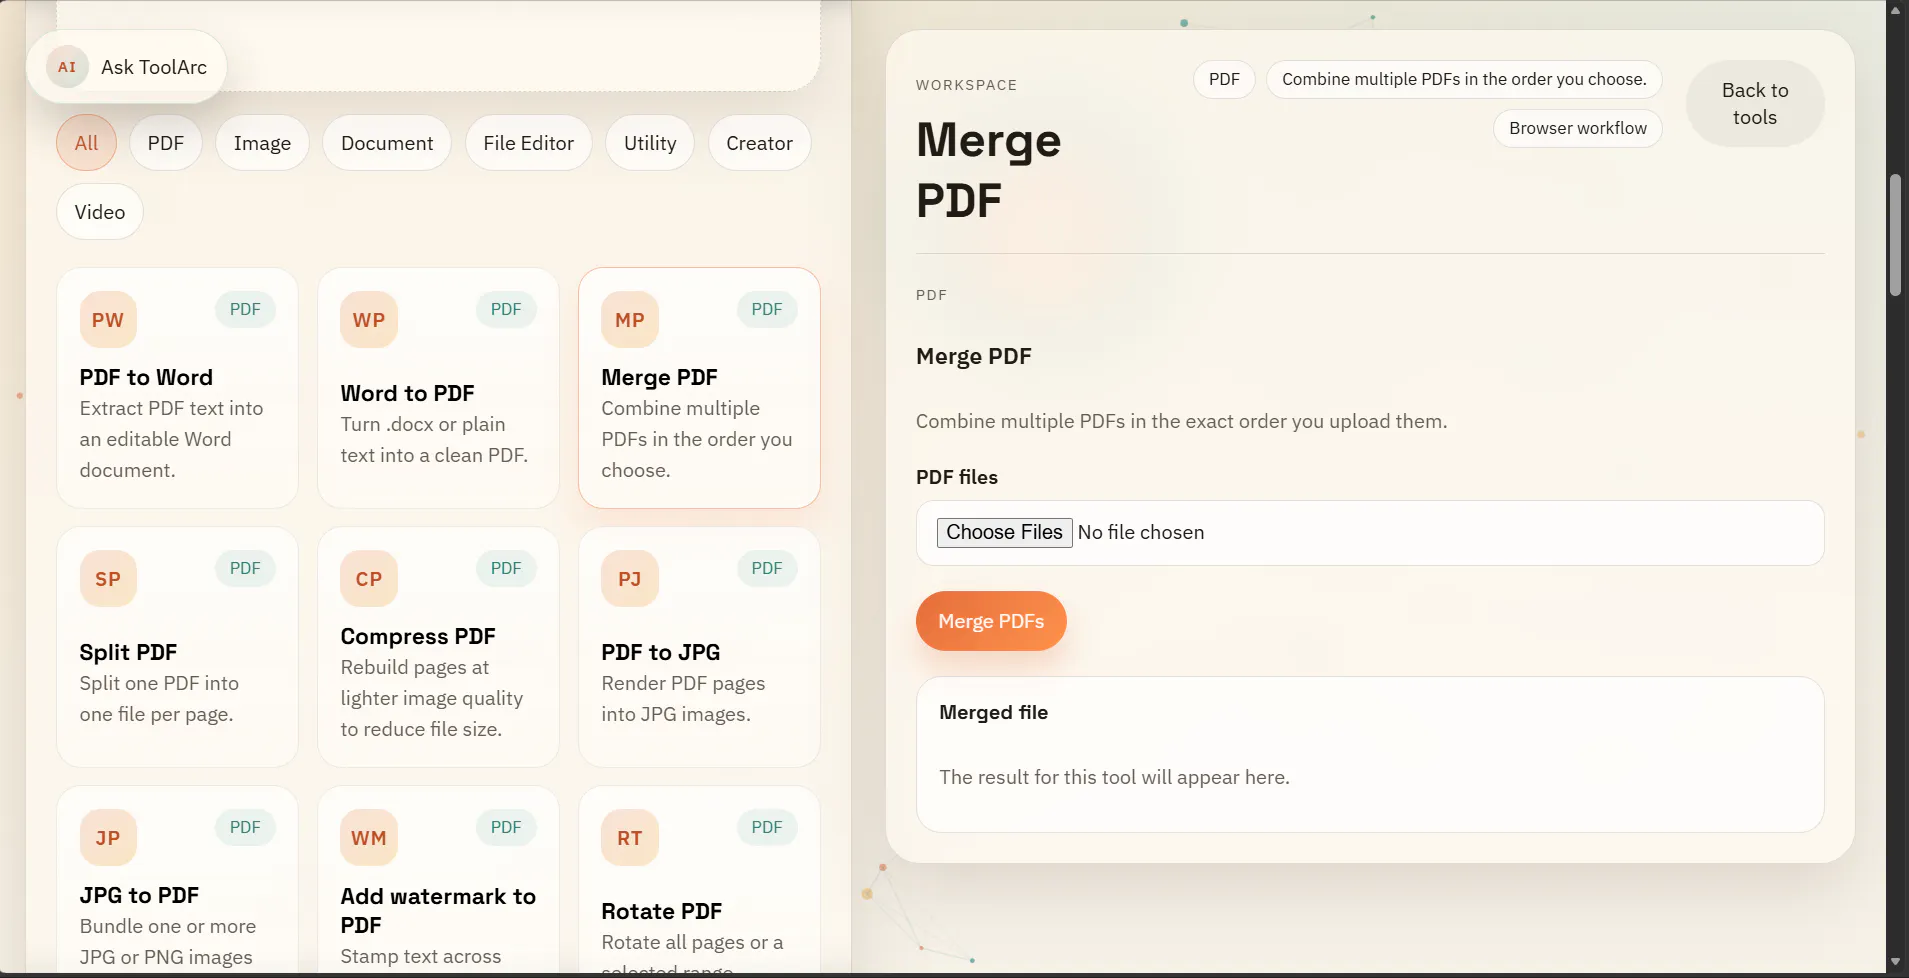Click PDF badge on Compress PDF card
The height and width of the screenshot is (978, 1909).
506,568
